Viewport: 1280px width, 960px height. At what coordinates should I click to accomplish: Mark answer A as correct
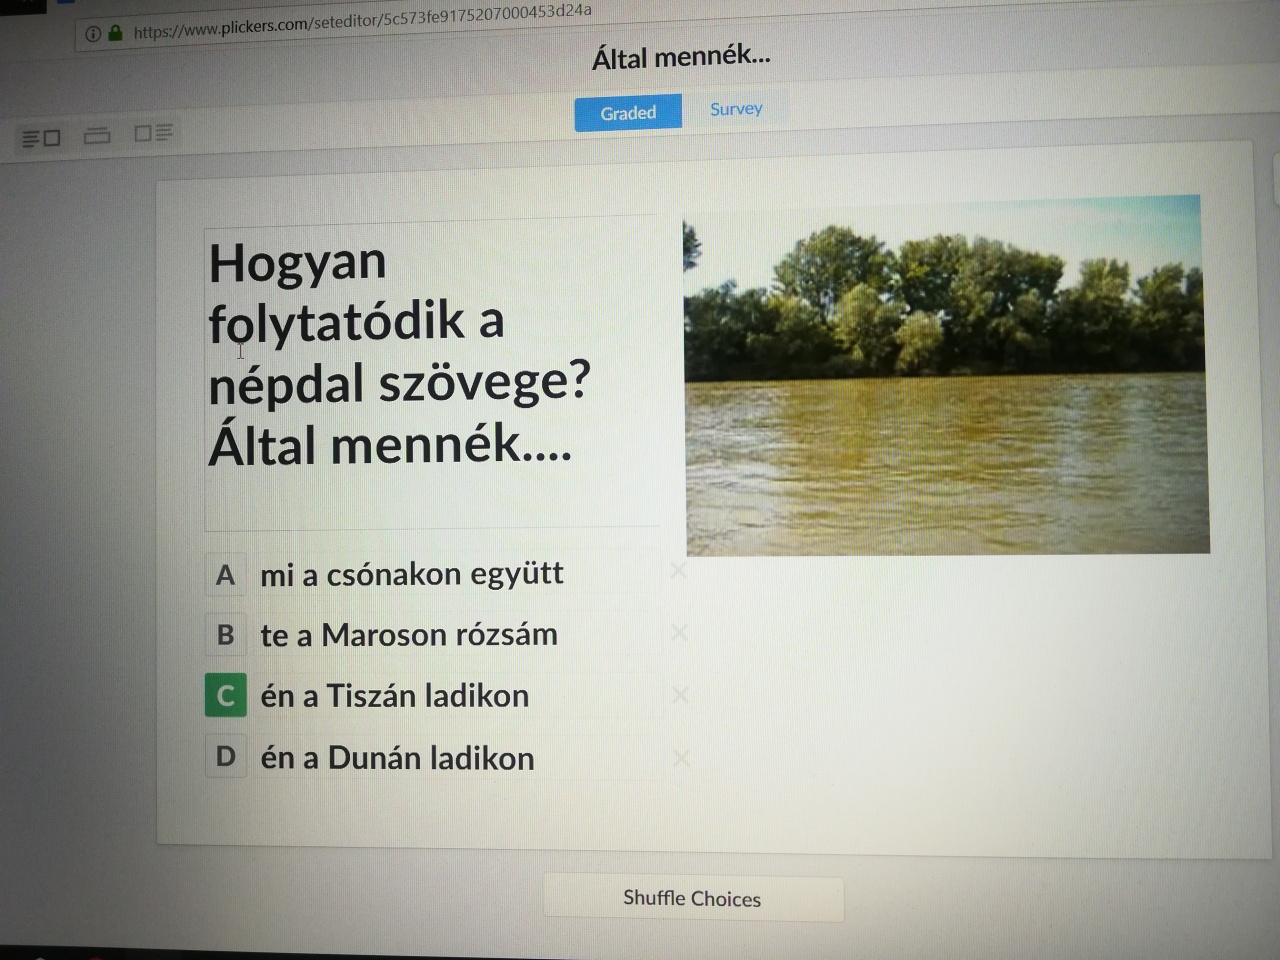(225, 575)
